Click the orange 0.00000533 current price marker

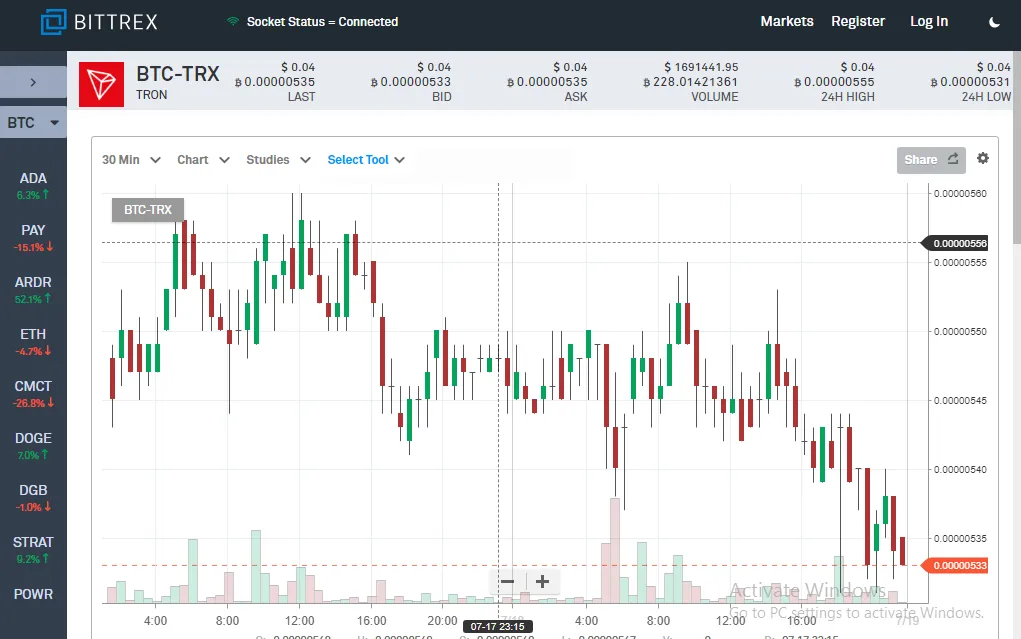955,565
